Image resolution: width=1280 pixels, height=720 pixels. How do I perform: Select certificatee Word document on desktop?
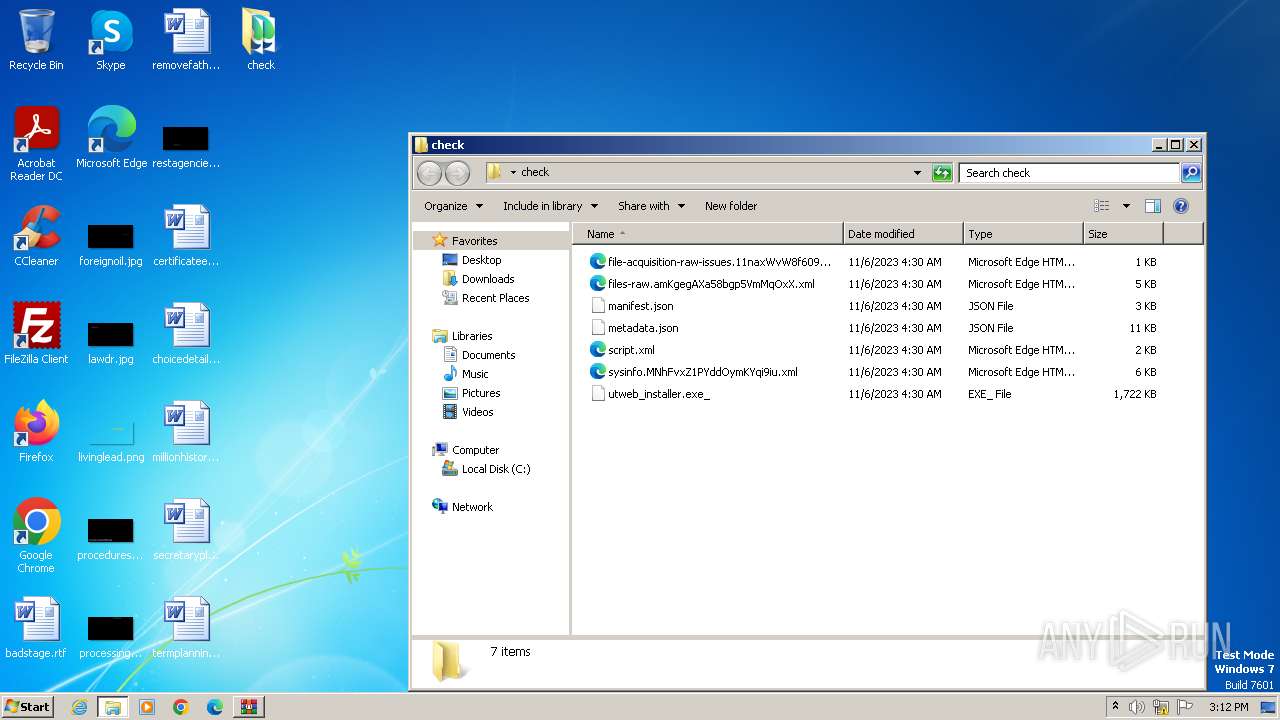tap(186, 236)
